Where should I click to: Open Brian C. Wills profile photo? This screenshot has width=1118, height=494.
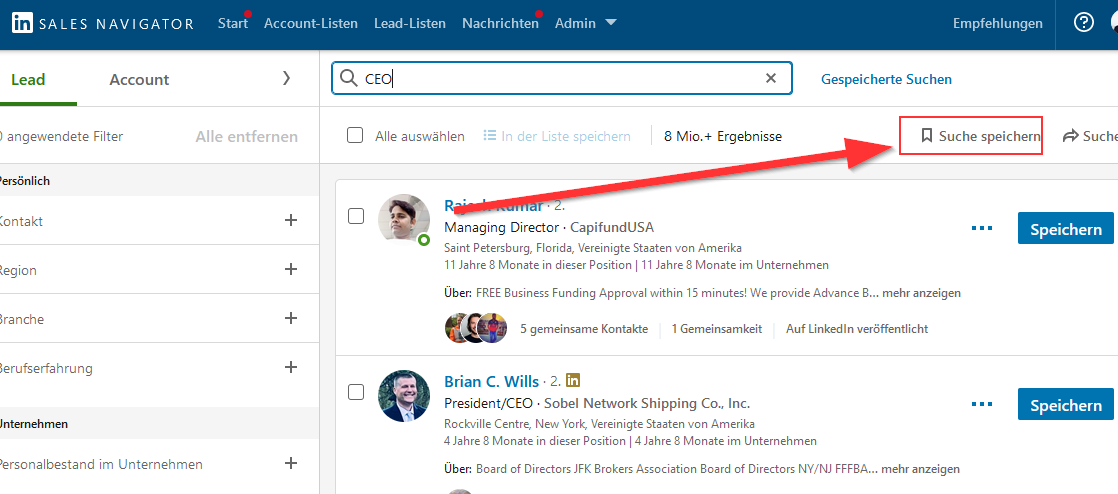click(404, 397)
